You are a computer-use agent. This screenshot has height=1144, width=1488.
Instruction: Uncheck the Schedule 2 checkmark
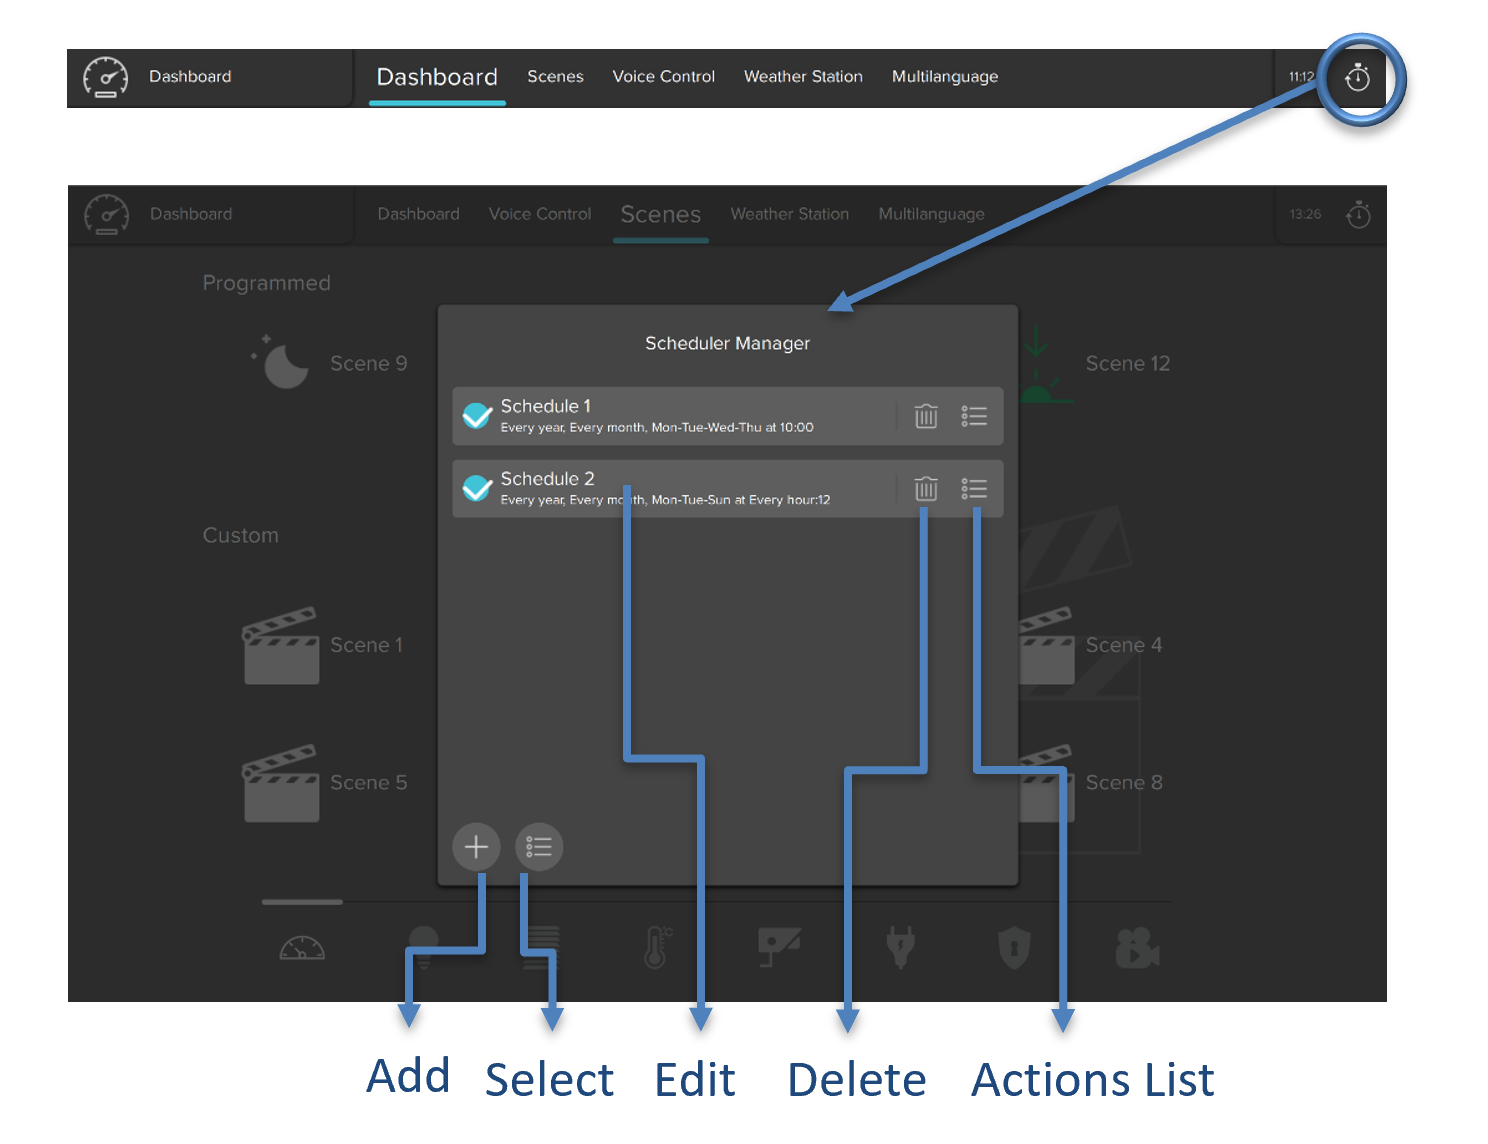point(477,488)
